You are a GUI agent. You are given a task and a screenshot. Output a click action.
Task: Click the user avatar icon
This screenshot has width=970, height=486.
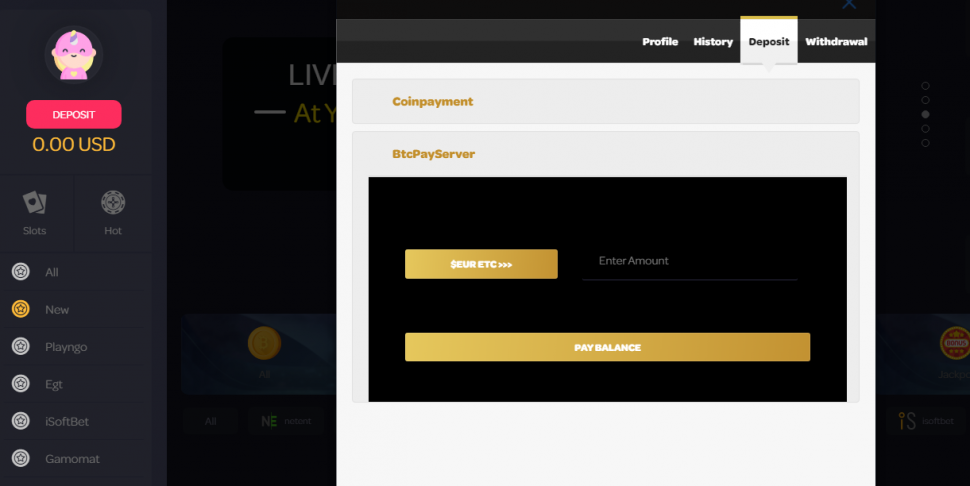(x=73, y=54)
